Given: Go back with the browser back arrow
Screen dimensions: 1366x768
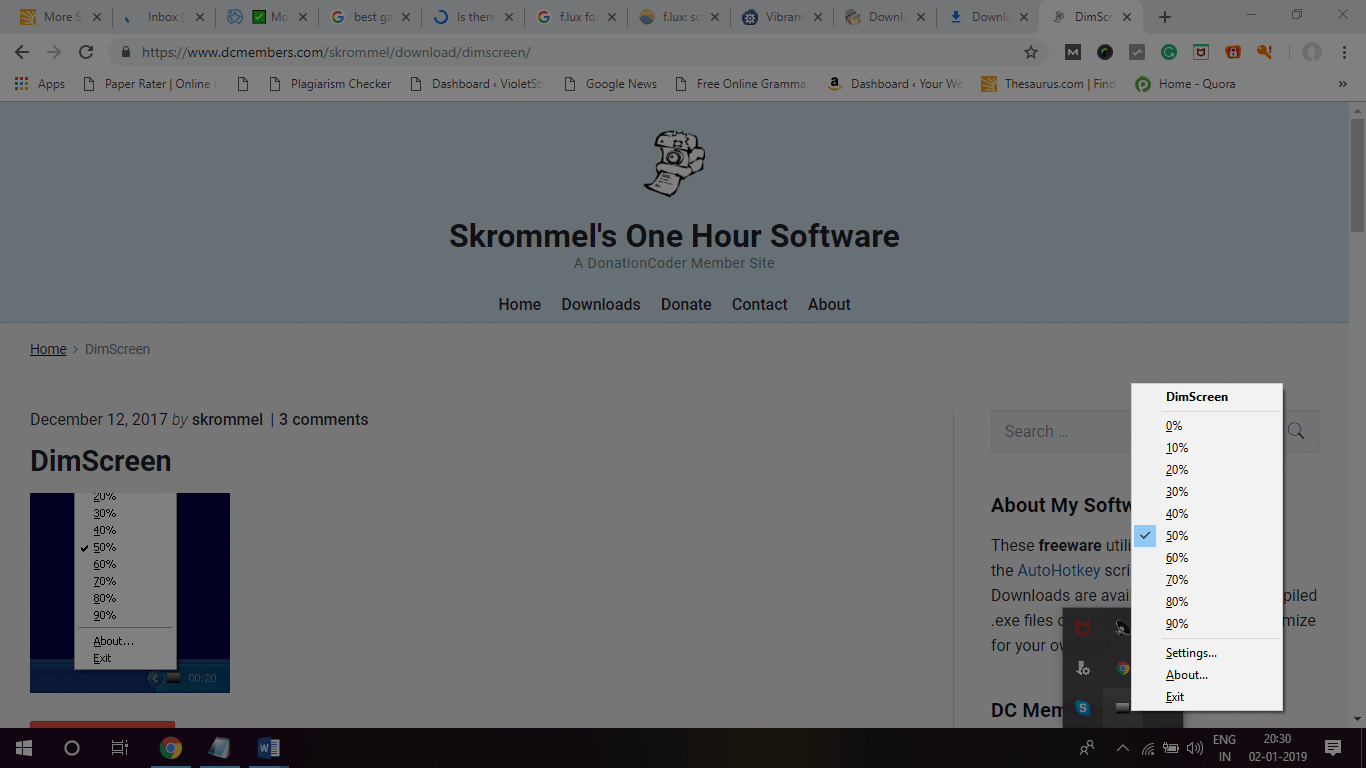Looking at the screenshot, I should (22, 52).
